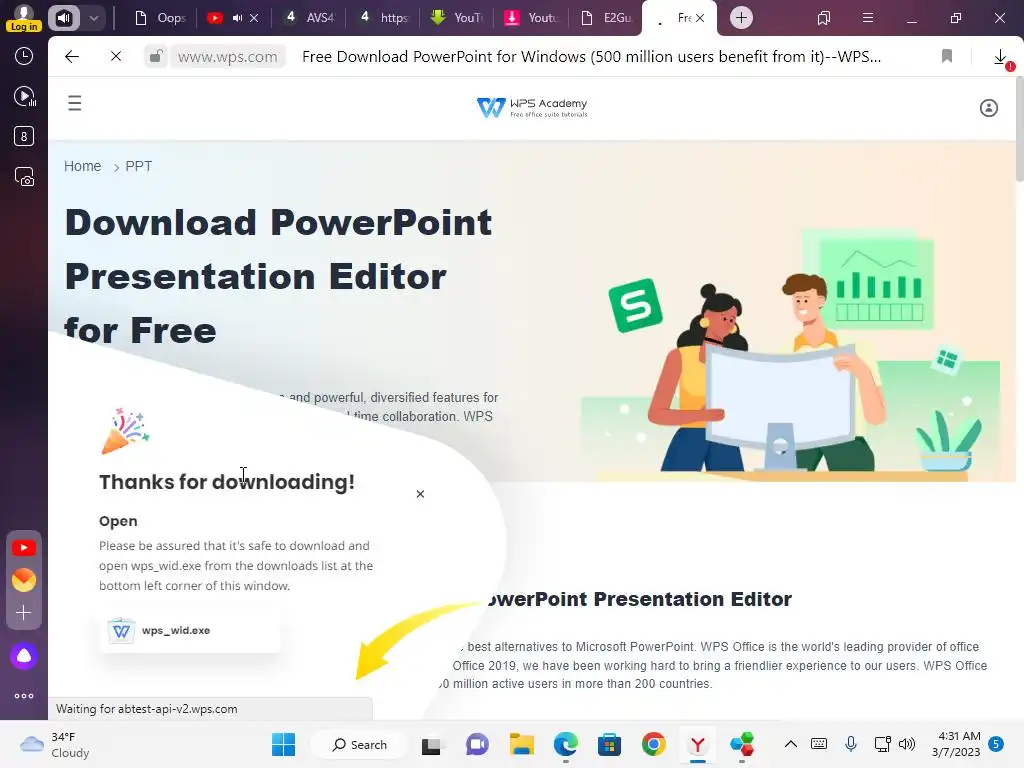The height and width of the screenshot is (768, 1024).
Task: Close the active Free Download tab
Action: click(x=700, y=18)
